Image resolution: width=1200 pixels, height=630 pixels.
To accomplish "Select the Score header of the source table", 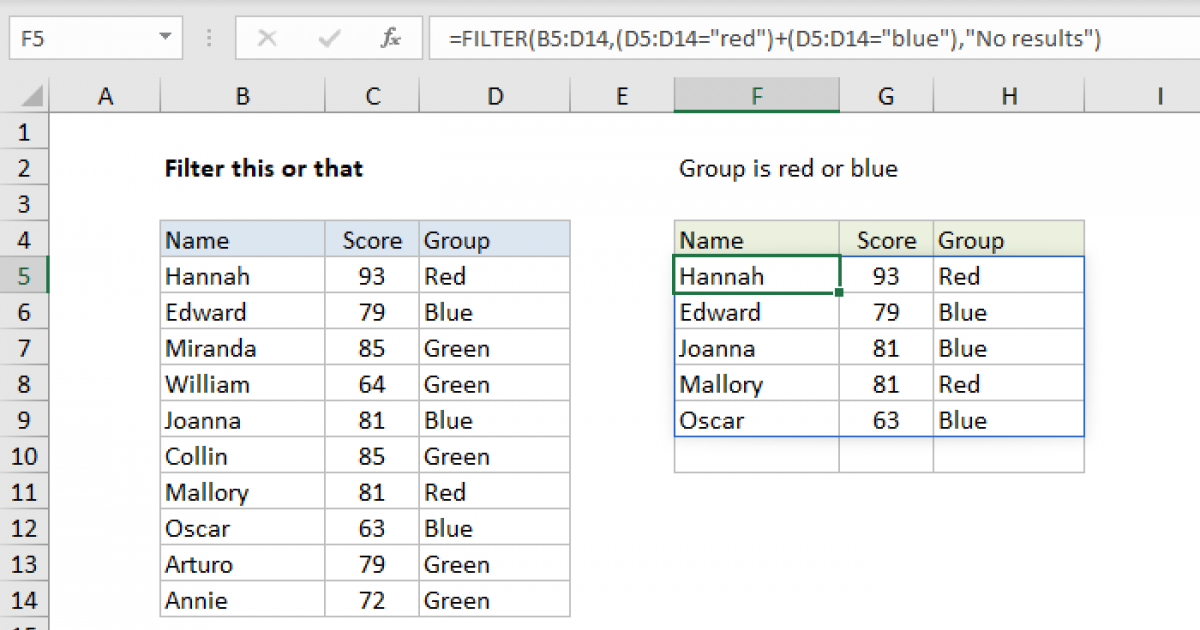I will point(372,239).
